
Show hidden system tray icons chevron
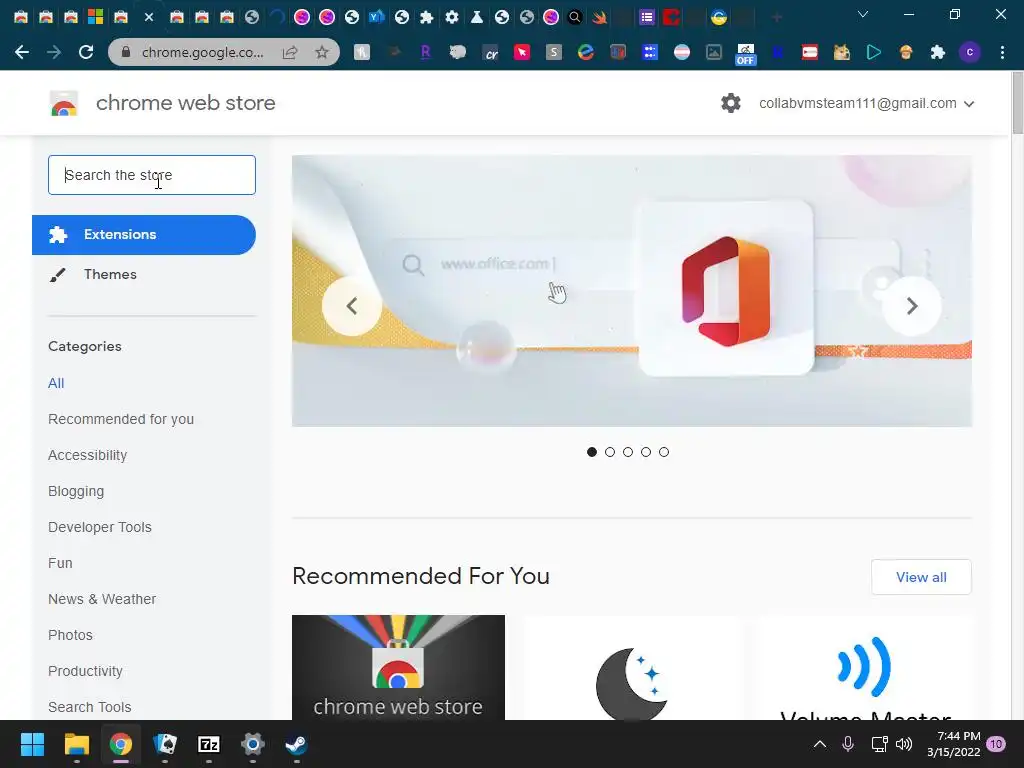tap(820, 744)
